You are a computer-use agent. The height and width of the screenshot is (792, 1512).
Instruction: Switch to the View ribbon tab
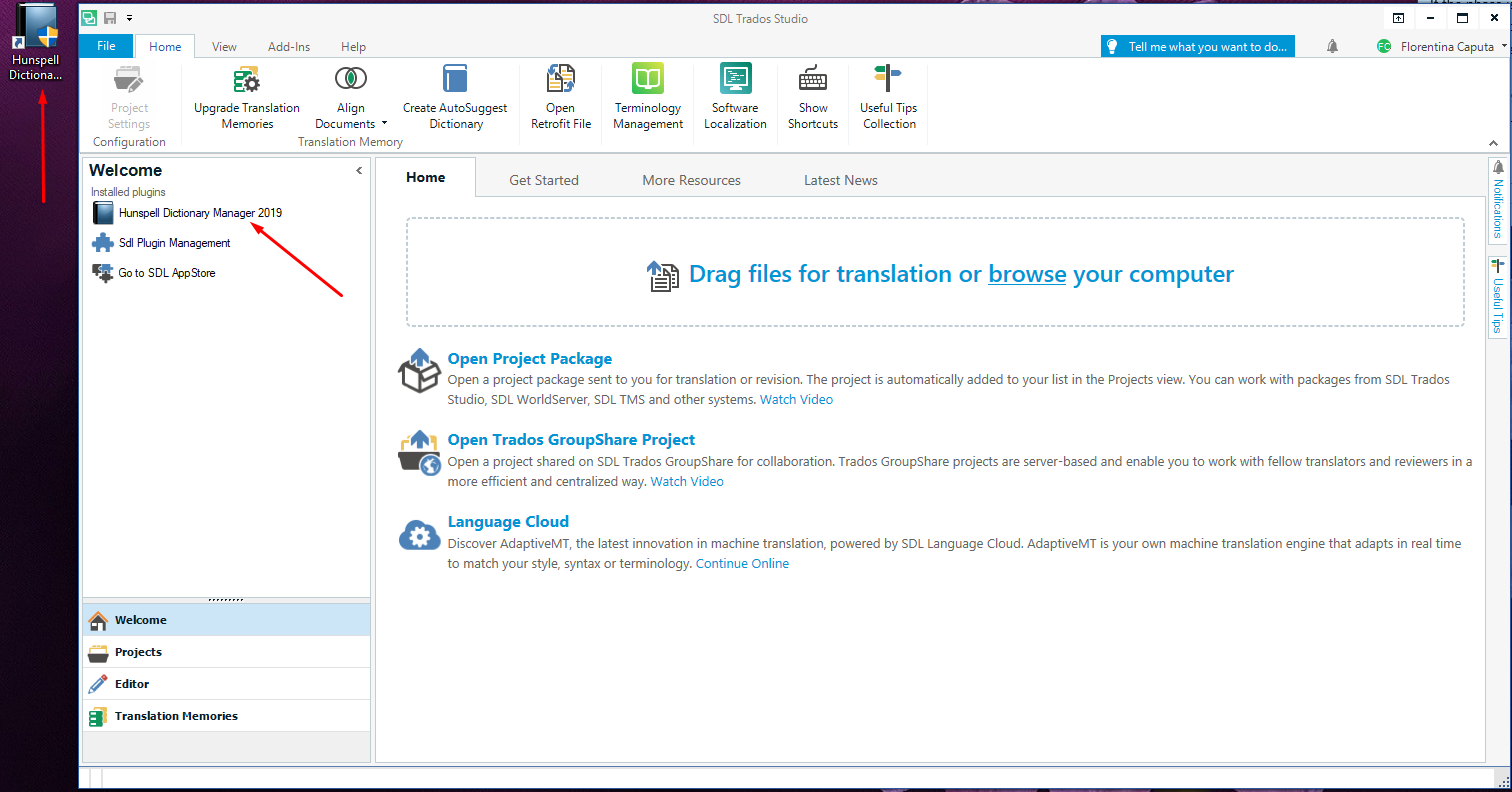pos(224,47)
